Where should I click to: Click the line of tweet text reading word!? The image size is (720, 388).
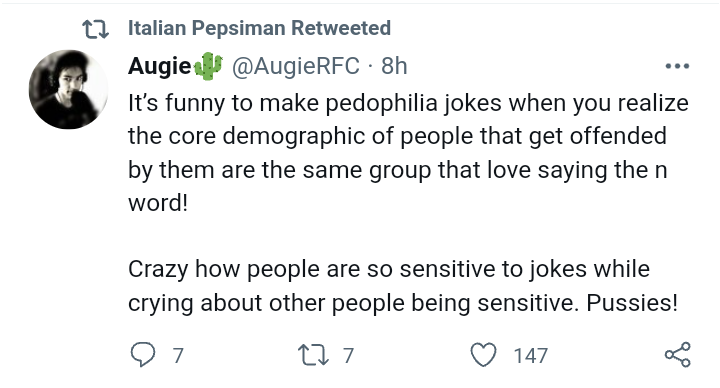[158, 203]
